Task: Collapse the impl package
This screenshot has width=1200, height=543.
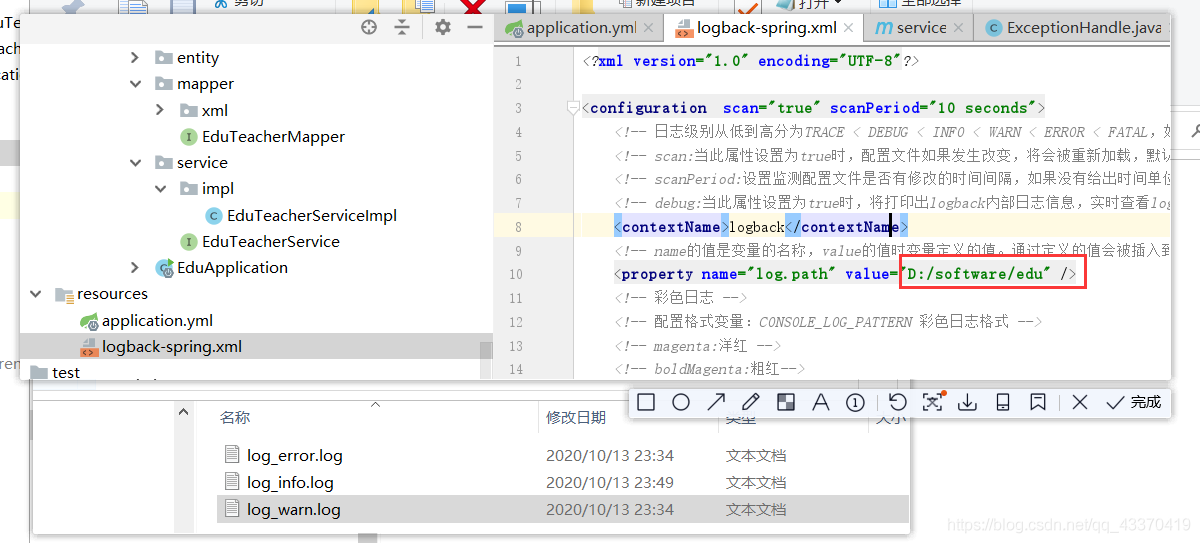Action: pos(160,188)
